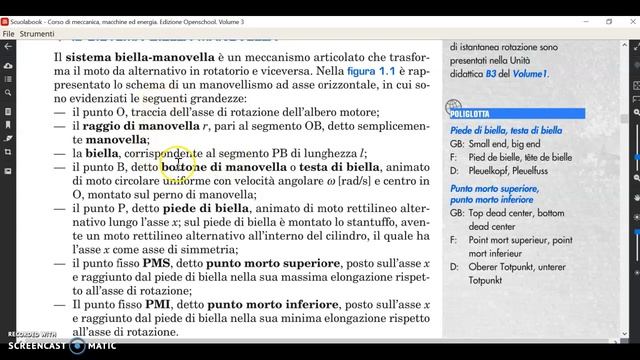Click the zoom-out magnifier on right toolbar
Viewport: 640px width, 360px height.
[x=637, y=178]
